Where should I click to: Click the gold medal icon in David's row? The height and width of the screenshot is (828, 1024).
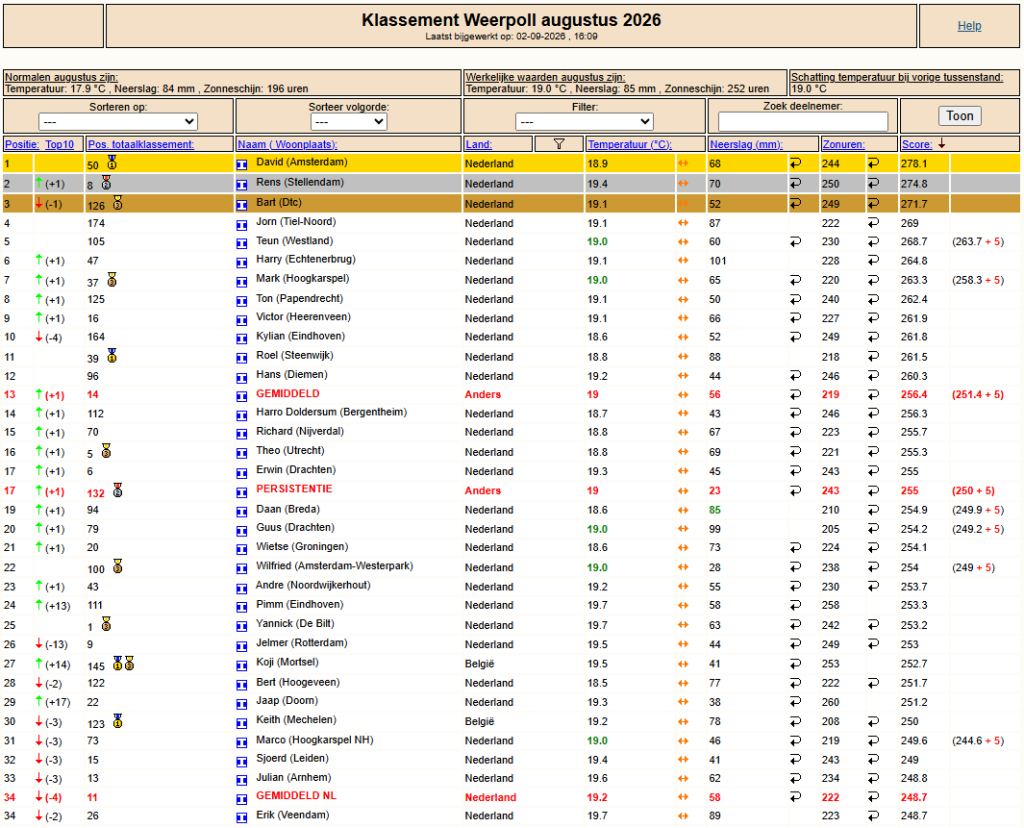112,163
